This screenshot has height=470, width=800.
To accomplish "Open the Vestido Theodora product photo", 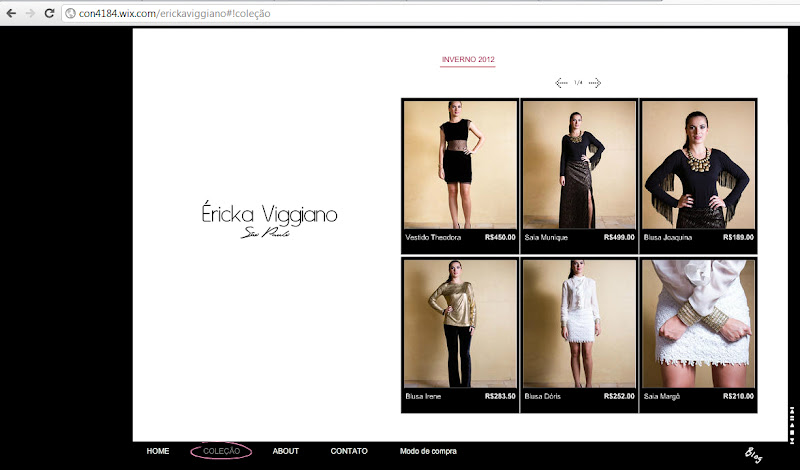I will coord(460,164).
